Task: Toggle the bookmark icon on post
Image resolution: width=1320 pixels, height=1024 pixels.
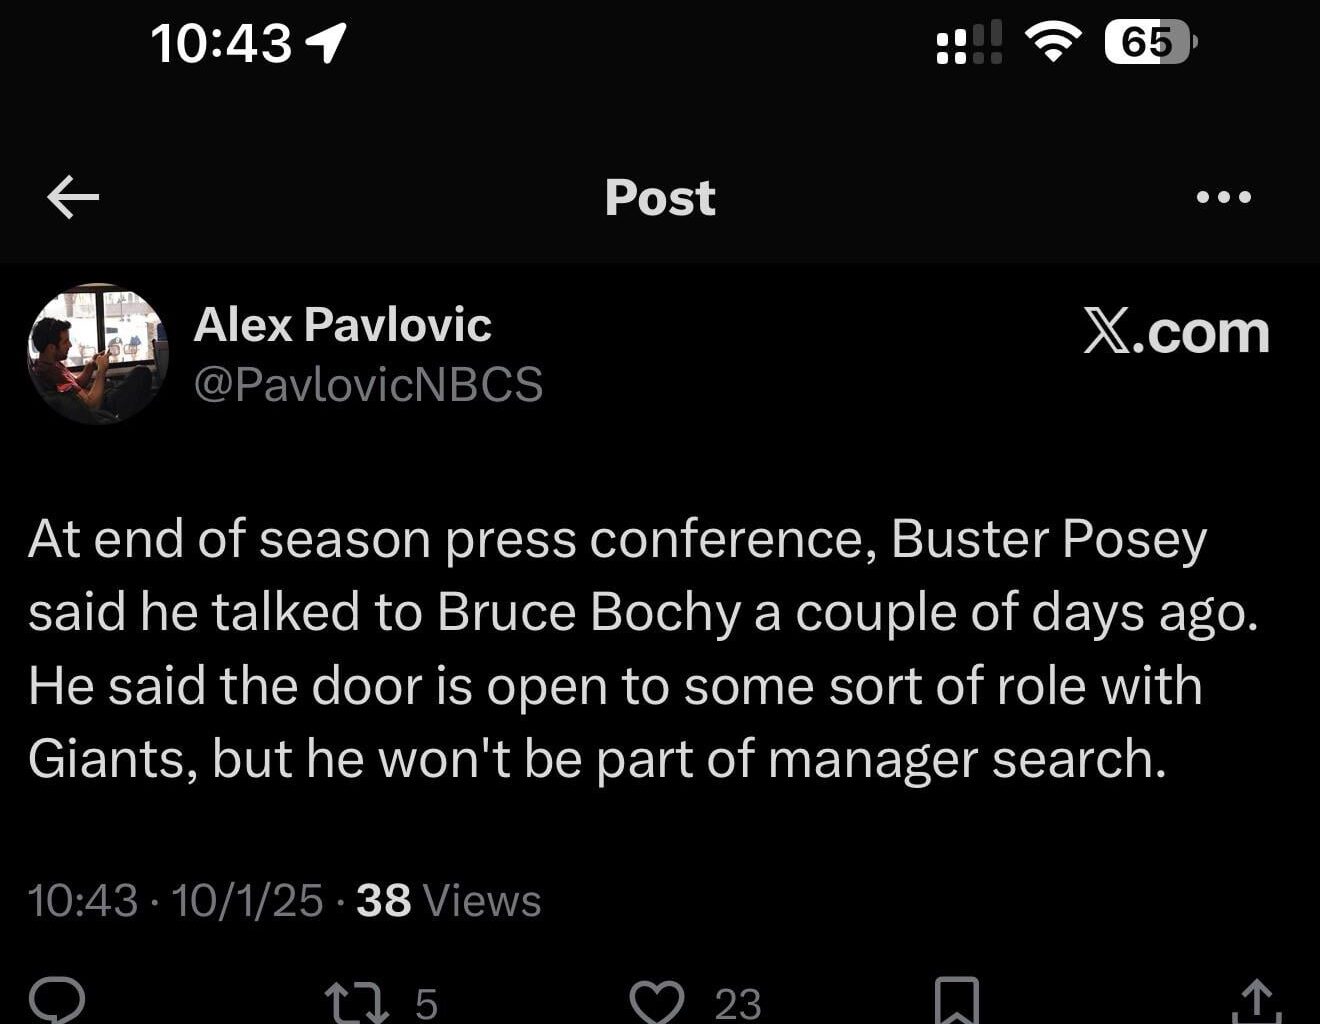Action: click(x=956, y=1001)
